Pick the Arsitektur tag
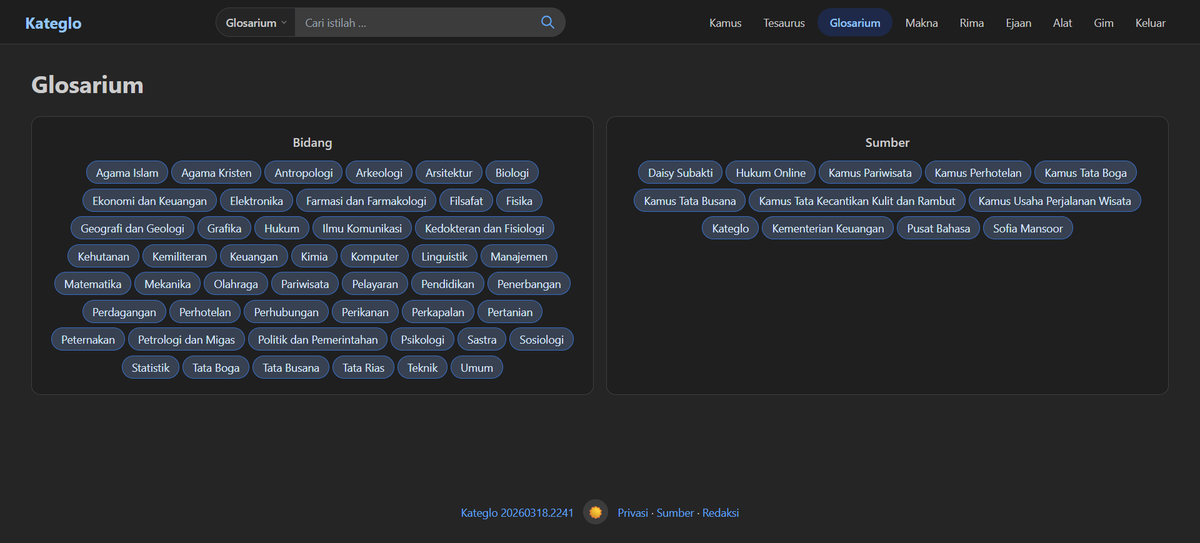The width and height of the screenshot is (1200, 543). point(449,173)
